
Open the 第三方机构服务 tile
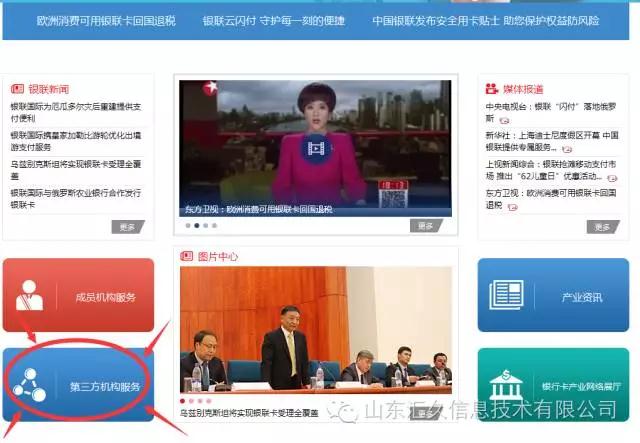pyautogui.click(x=78, y=385)
